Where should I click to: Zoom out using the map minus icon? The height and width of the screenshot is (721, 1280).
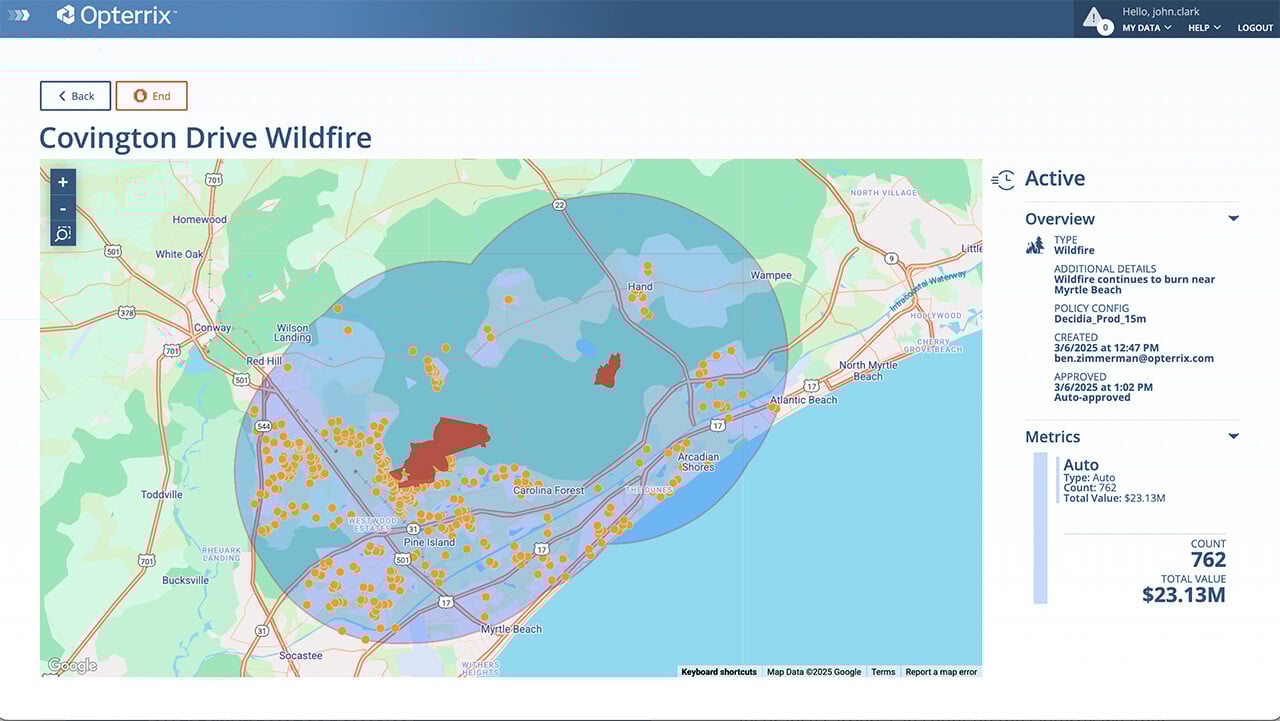tap(62, 207)
